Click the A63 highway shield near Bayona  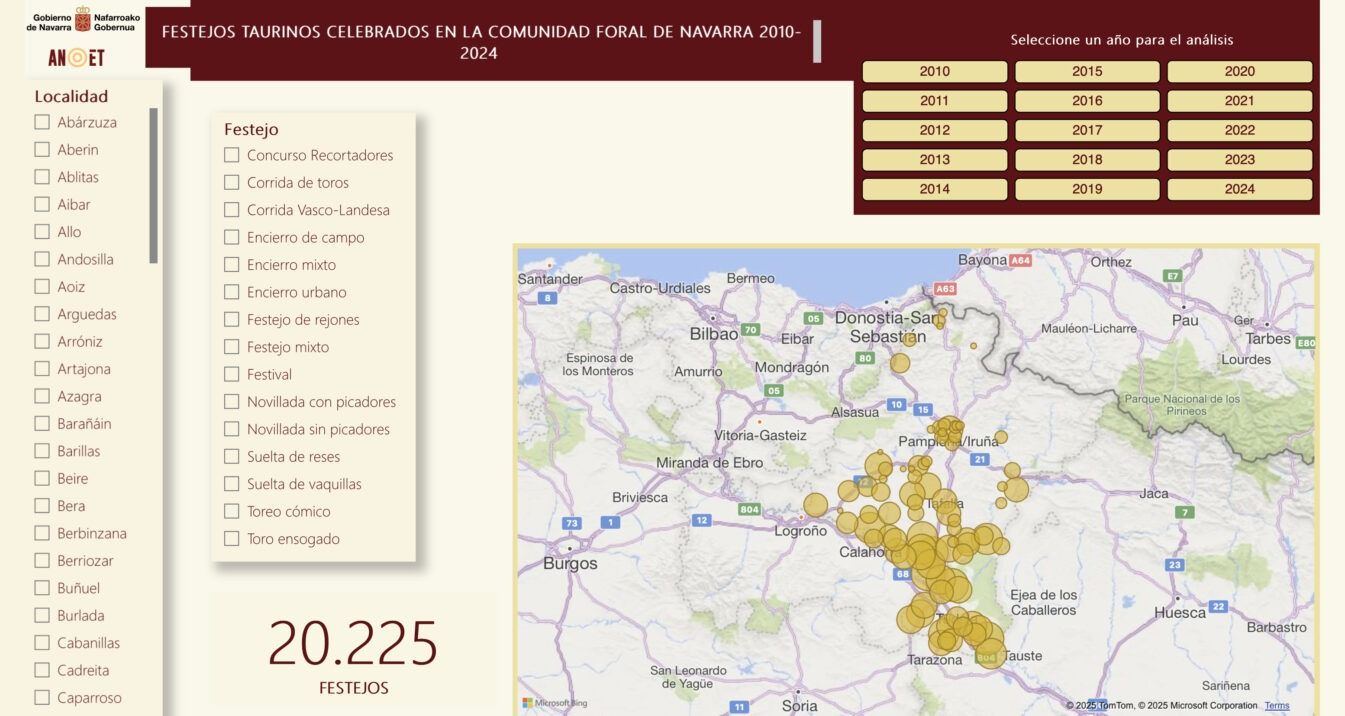(945, 289)
